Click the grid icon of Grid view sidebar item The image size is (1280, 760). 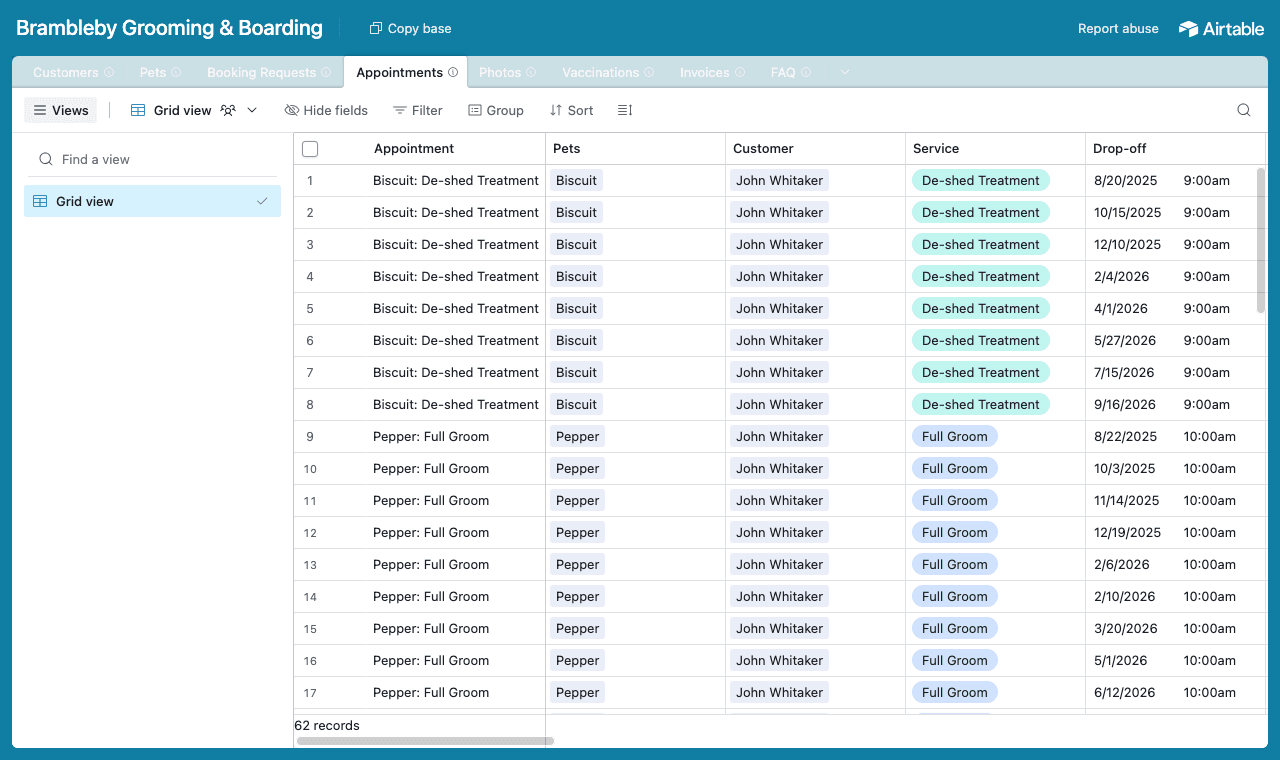click(40, 201)
